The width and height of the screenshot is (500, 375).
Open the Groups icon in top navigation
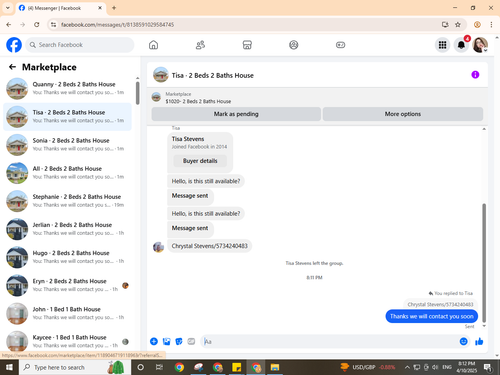click(294, 45)
